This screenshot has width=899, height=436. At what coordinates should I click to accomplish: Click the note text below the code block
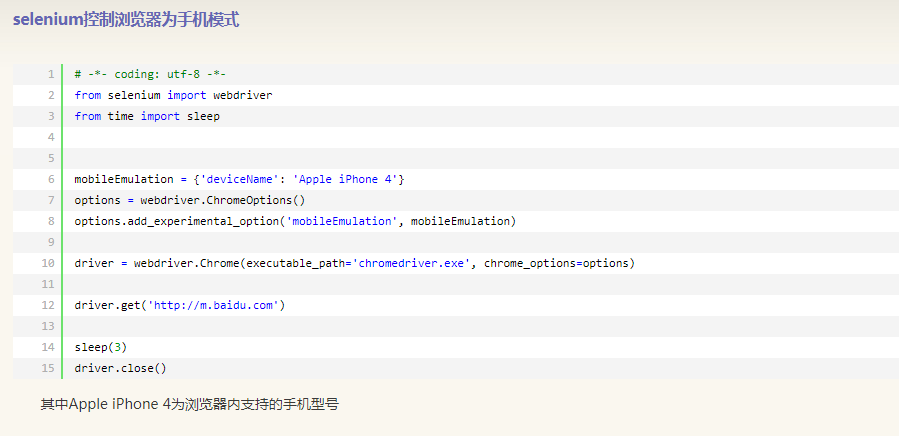tap(190, 404)
